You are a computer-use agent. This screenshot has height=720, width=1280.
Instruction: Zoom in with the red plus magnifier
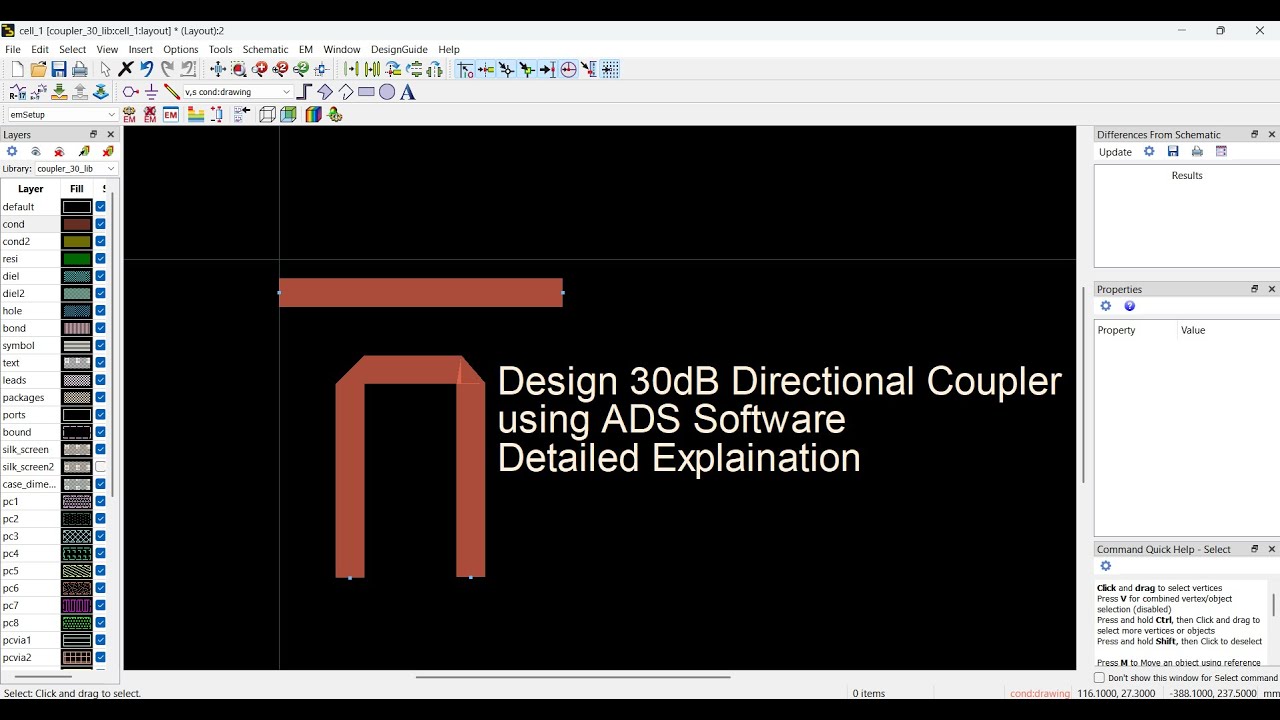click(260, 69)
